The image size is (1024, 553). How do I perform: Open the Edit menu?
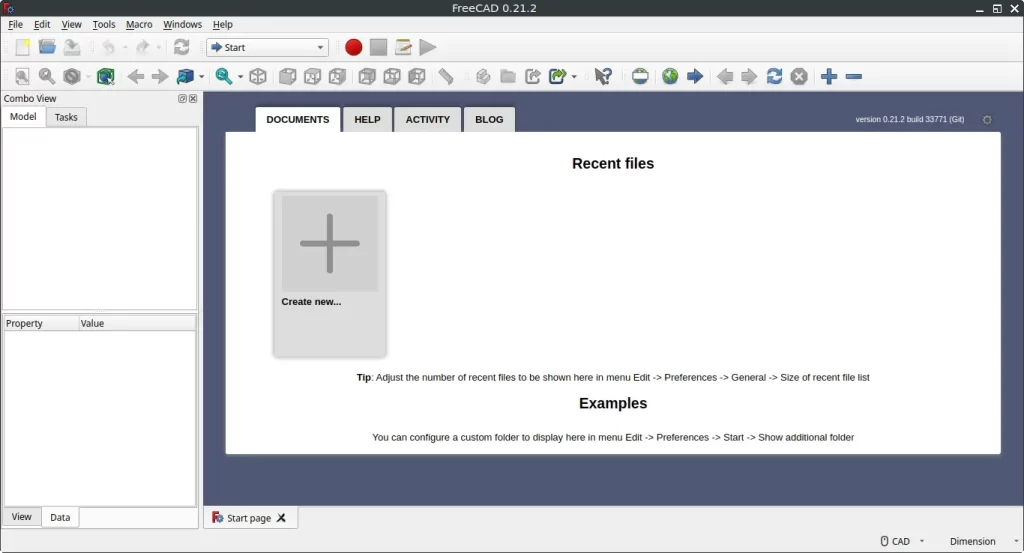[42, 24]
